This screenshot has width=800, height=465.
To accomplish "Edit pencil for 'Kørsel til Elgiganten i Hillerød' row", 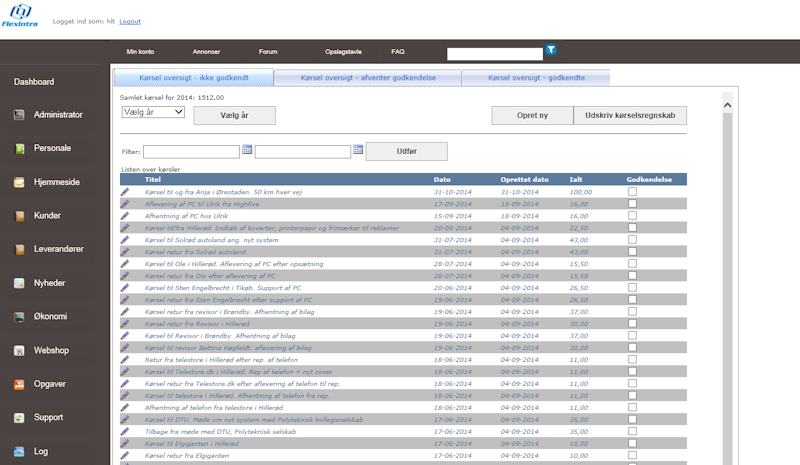I will tap(125, 444).
